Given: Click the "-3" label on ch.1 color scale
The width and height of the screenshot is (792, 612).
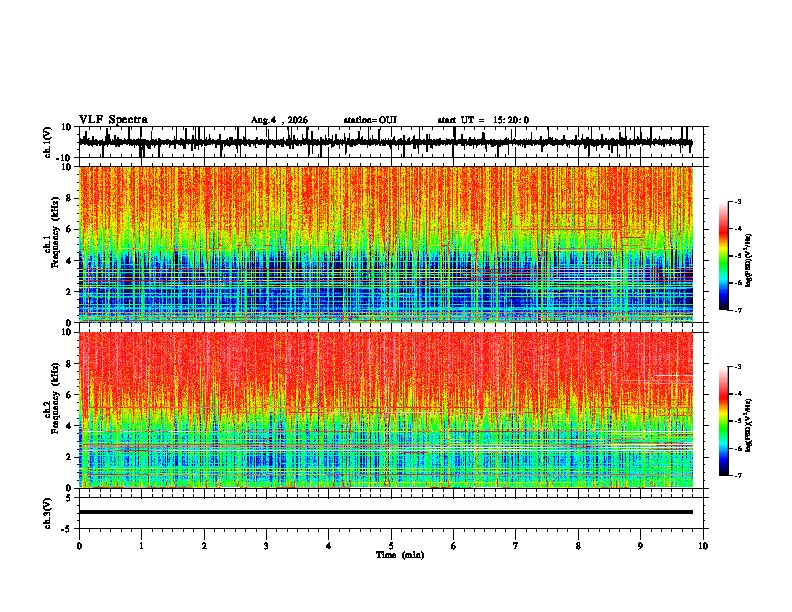Looking at the screenshot, I should tap(738, 201).
